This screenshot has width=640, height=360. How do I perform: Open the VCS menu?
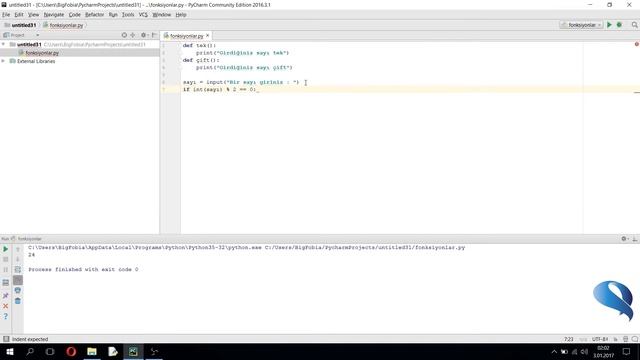143,15
